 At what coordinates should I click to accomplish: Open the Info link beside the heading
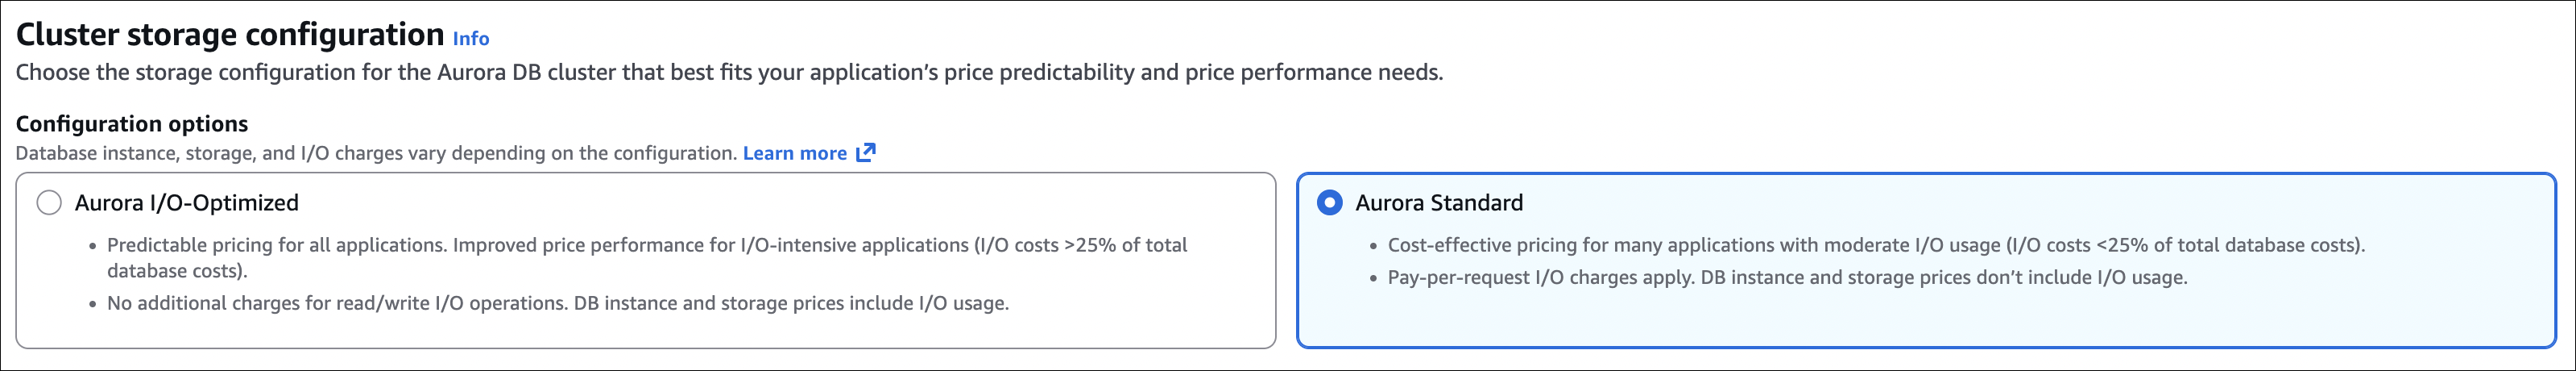(x=470, y=39)
